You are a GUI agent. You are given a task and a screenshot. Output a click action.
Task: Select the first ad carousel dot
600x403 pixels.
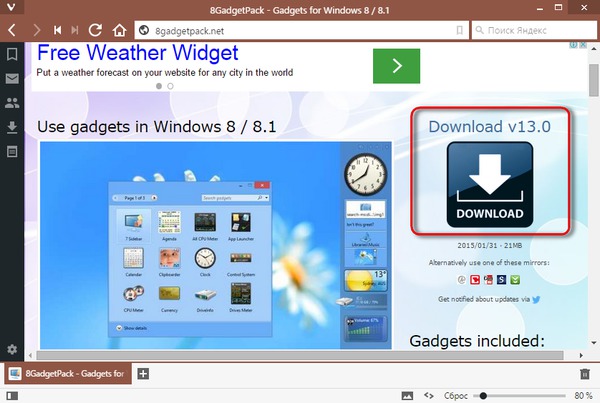coord(159,86)
